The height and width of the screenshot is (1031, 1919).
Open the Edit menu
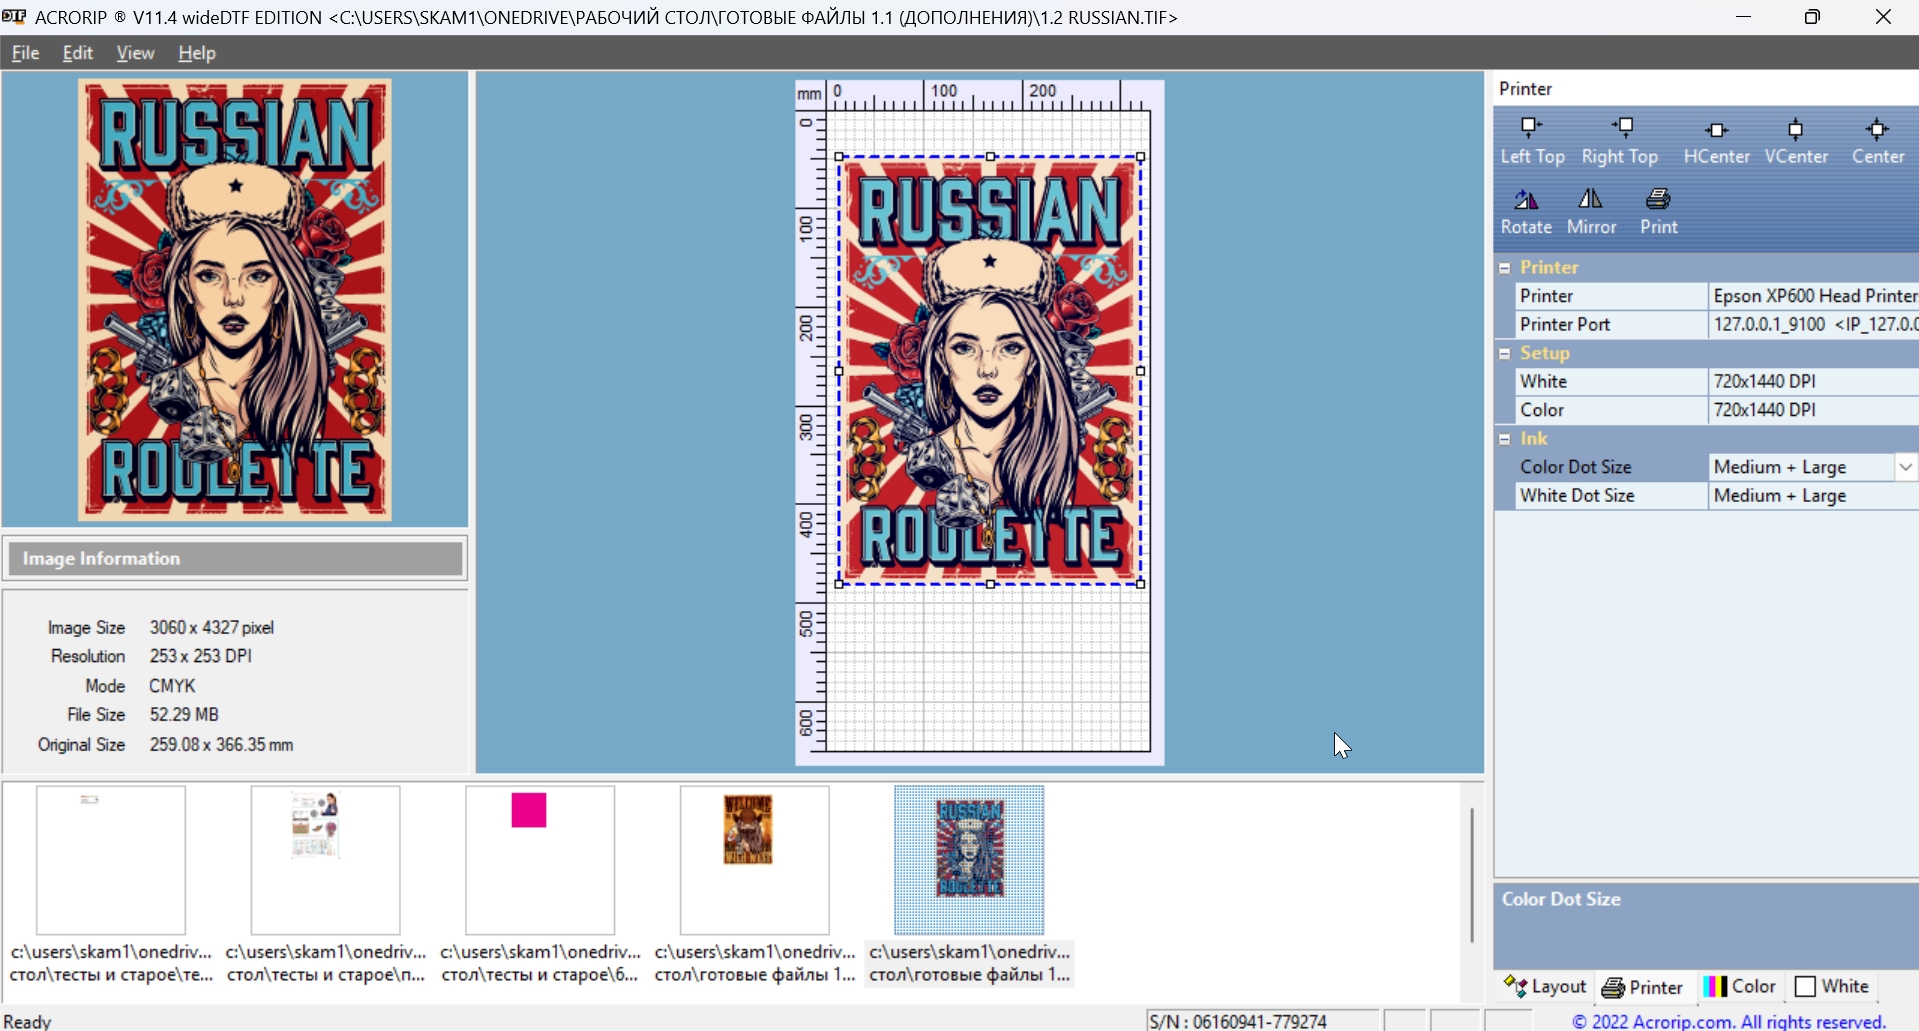tap(77, 53)
